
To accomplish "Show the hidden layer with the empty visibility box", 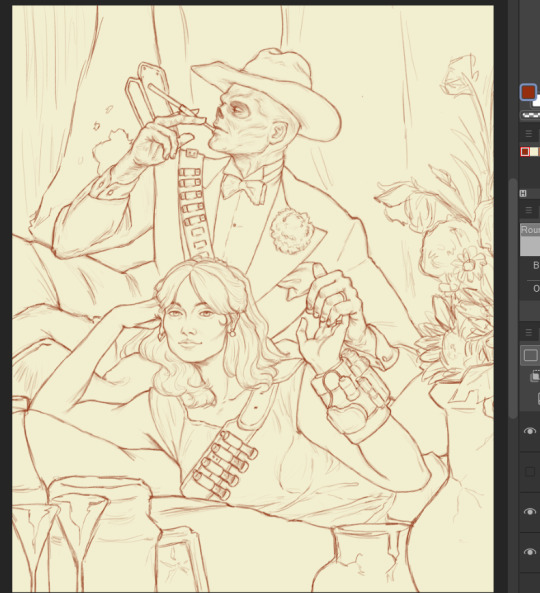I will click(x=530, y=472).
